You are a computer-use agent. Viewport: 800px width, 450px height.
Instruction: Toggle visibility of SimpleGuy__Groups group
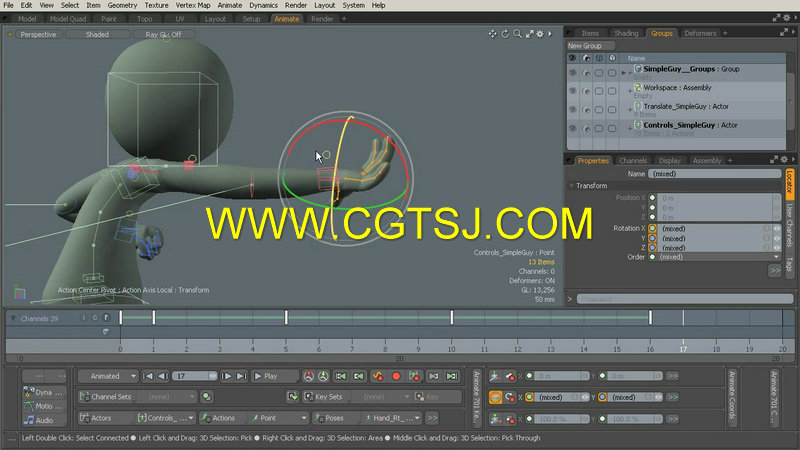(572, 72)
